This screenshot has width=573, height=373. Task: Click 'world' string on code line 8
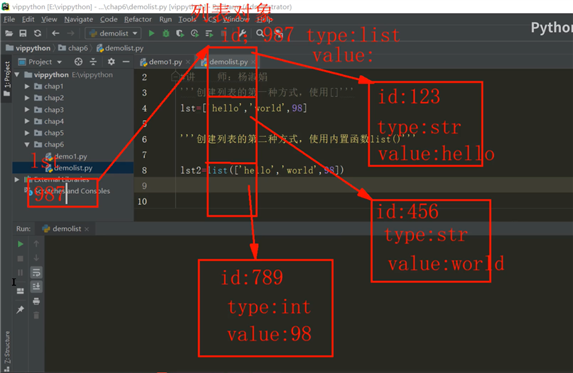pos(300,170)
